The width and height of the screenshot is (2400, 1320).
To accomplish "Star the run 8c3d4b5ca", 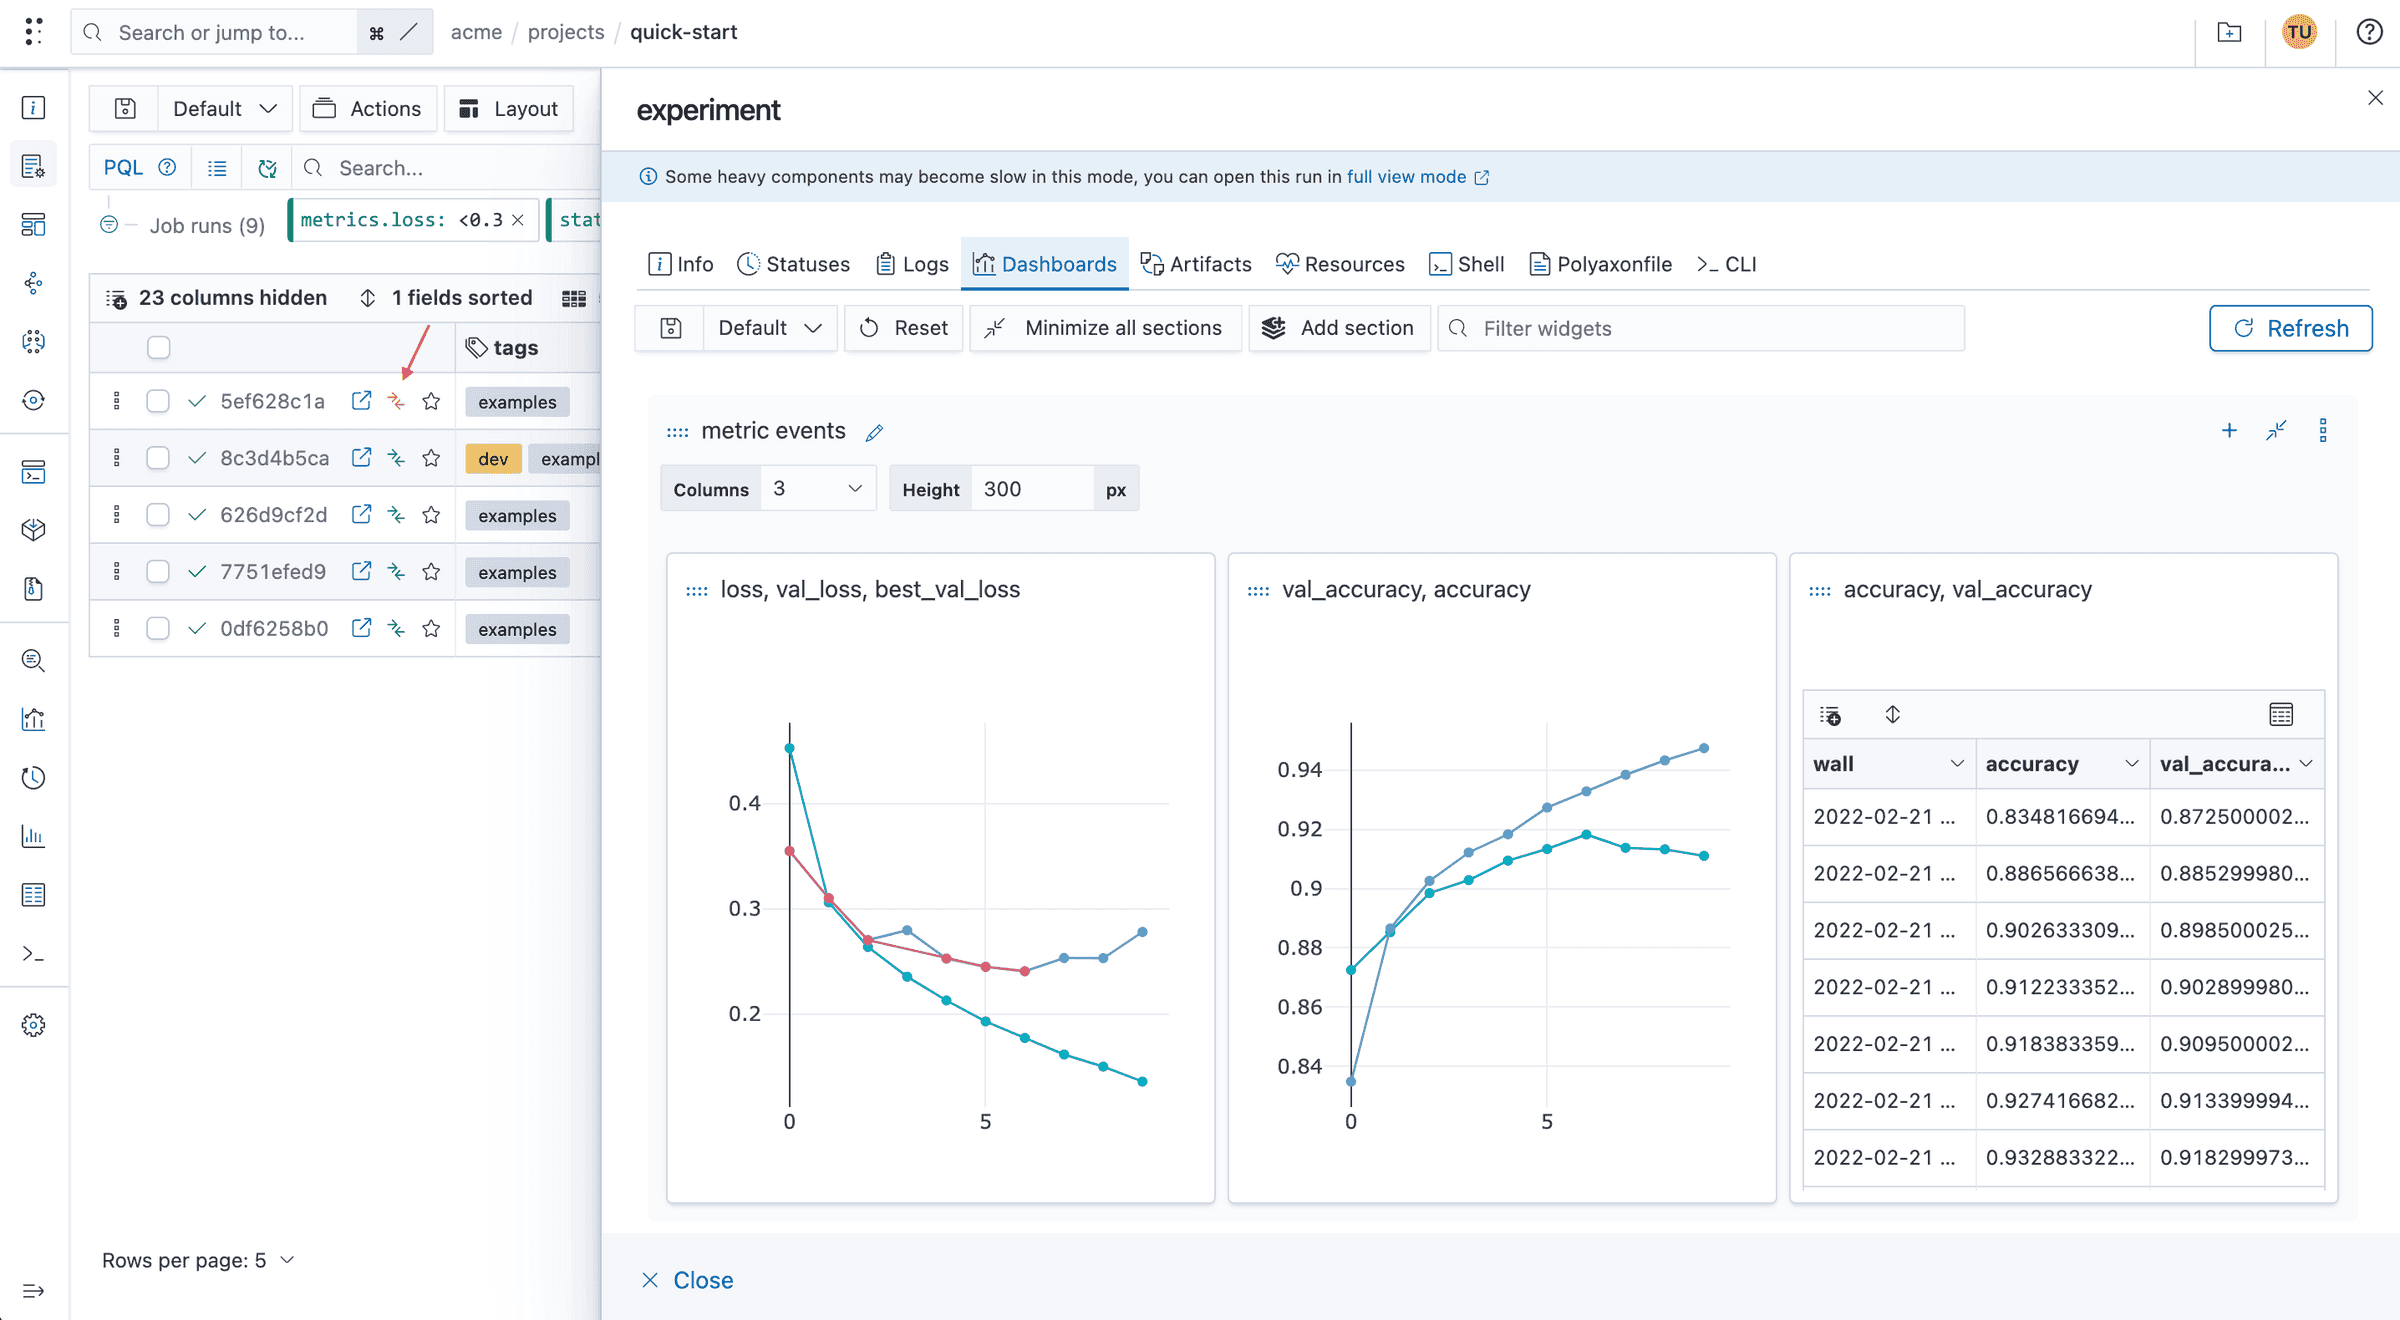I will [431, 457].
